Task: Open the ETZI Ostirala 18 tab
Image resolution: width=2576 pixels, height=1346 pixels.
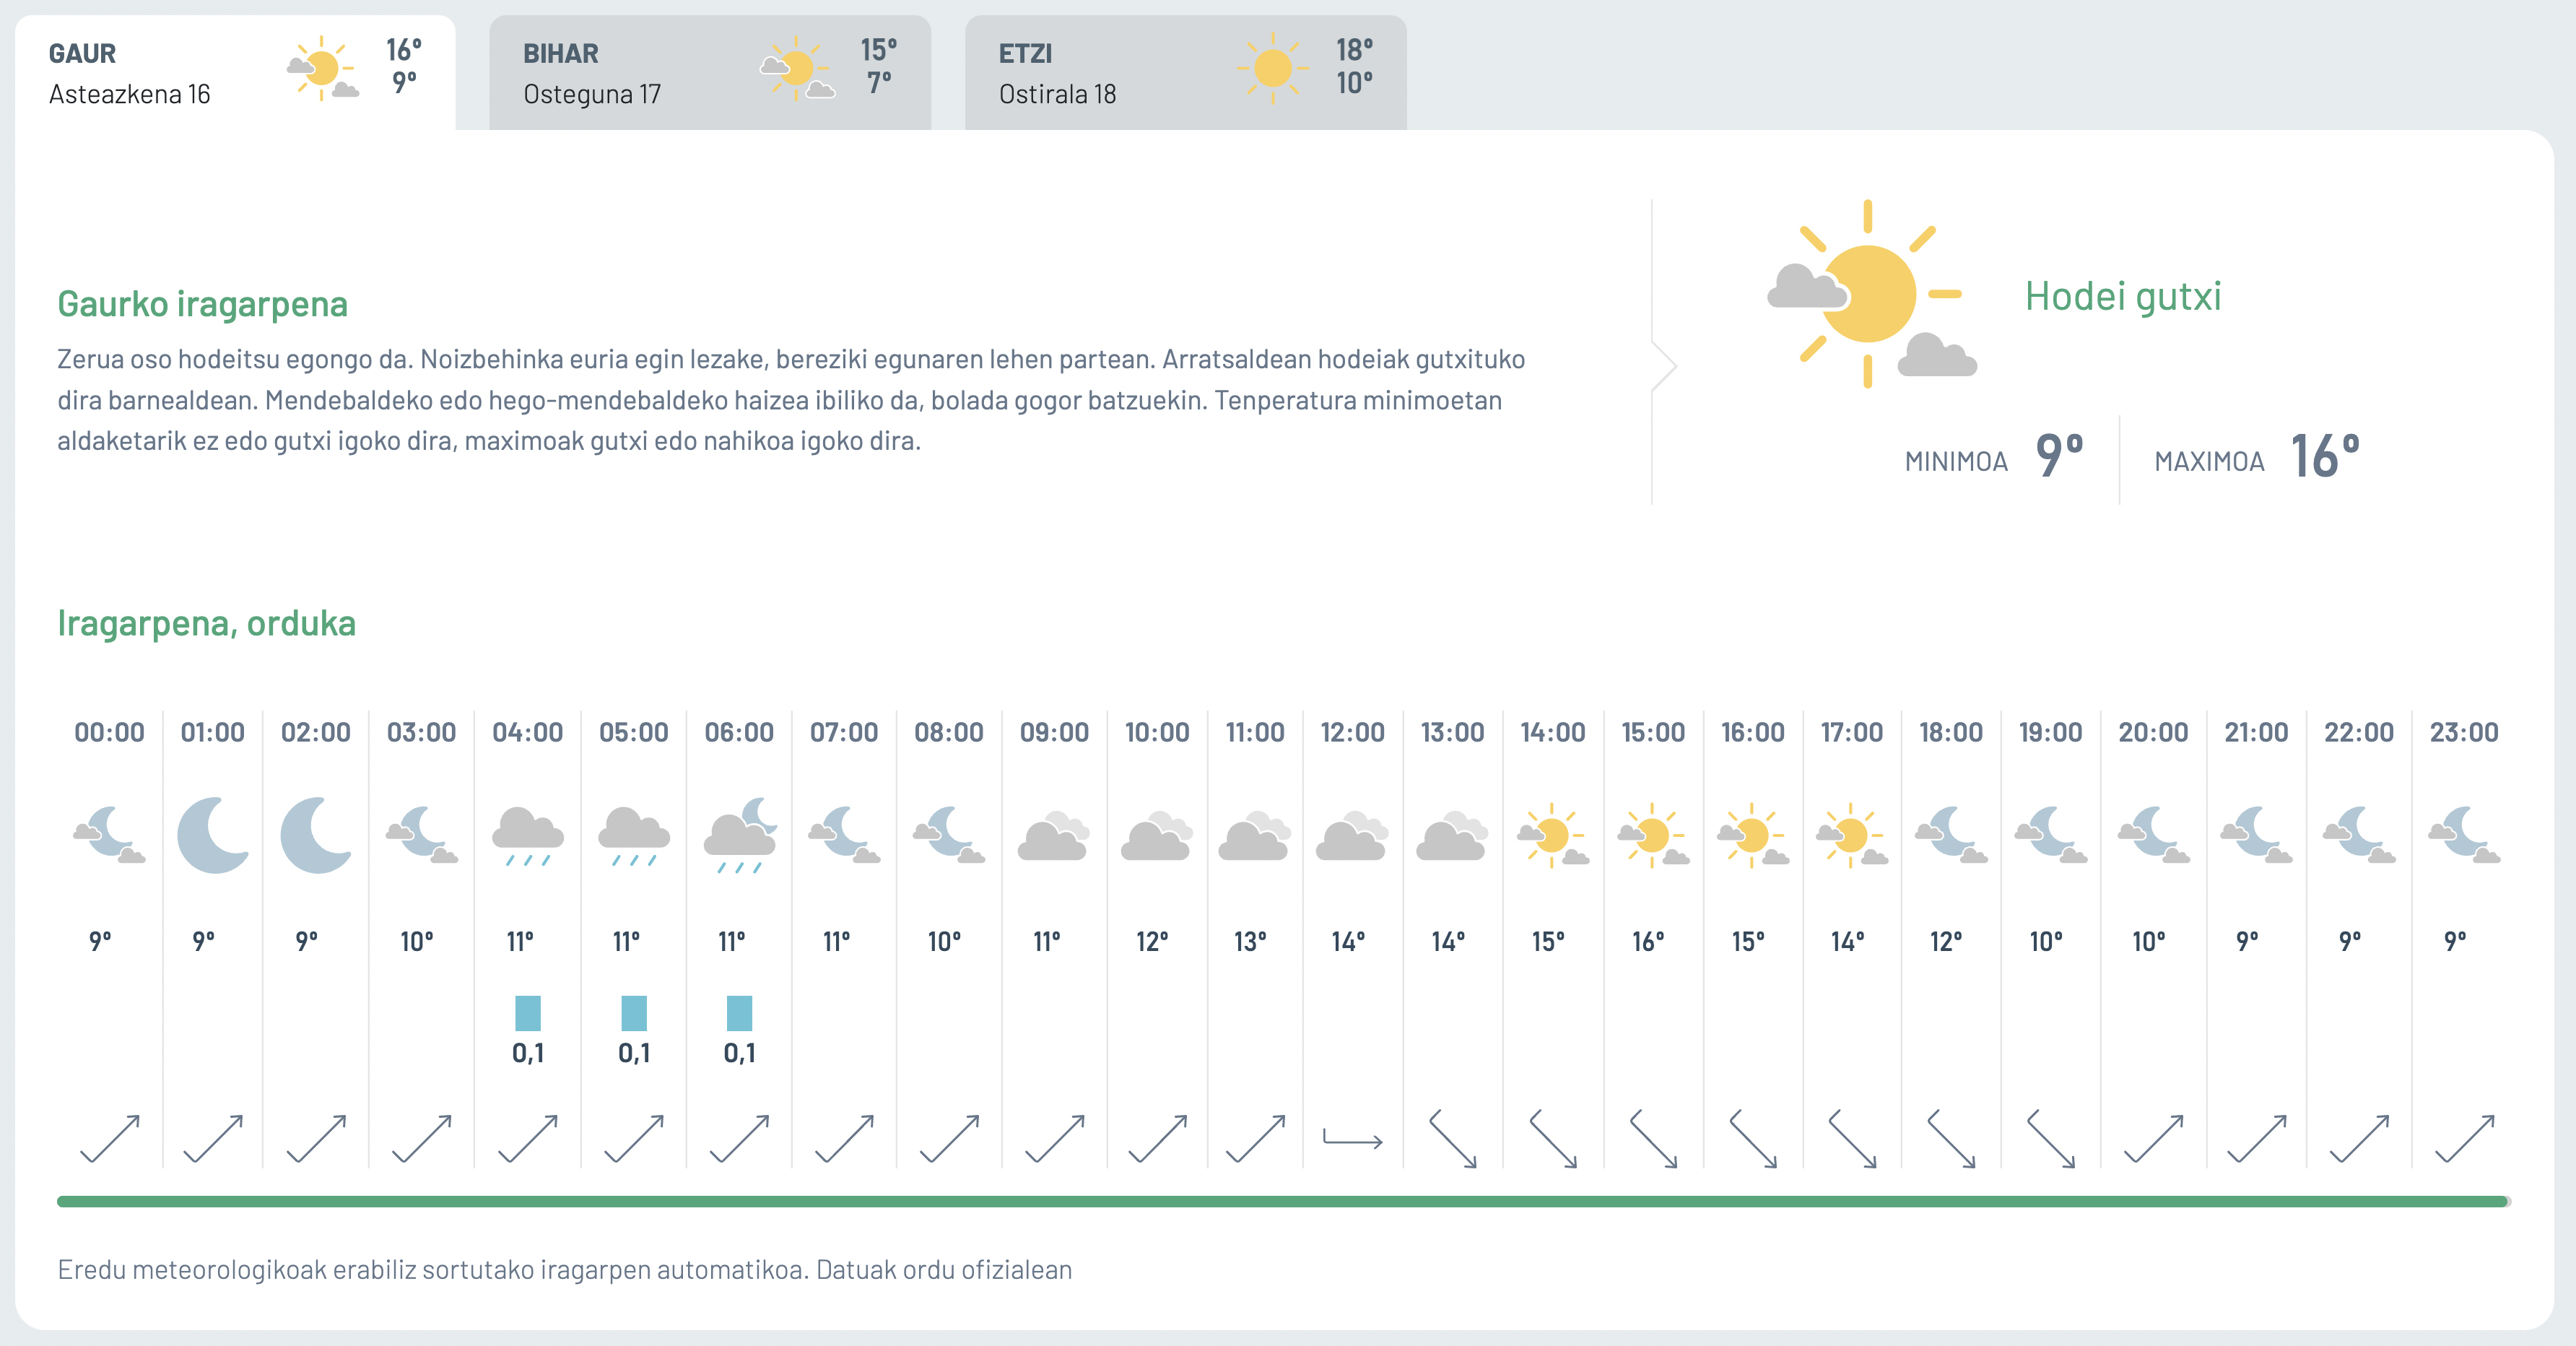Action: pyautogui.click(x=1185, y=72)
